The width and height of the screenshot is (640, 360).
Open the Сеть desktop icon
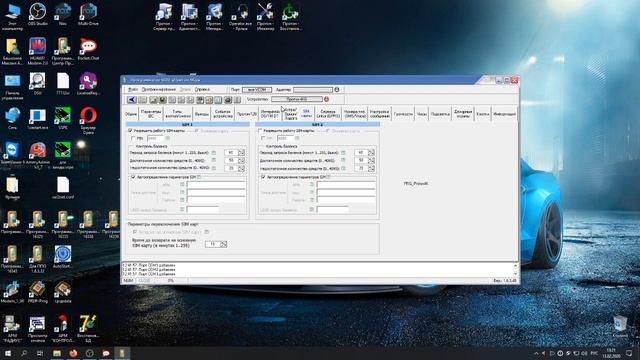[x=12, y=119]
